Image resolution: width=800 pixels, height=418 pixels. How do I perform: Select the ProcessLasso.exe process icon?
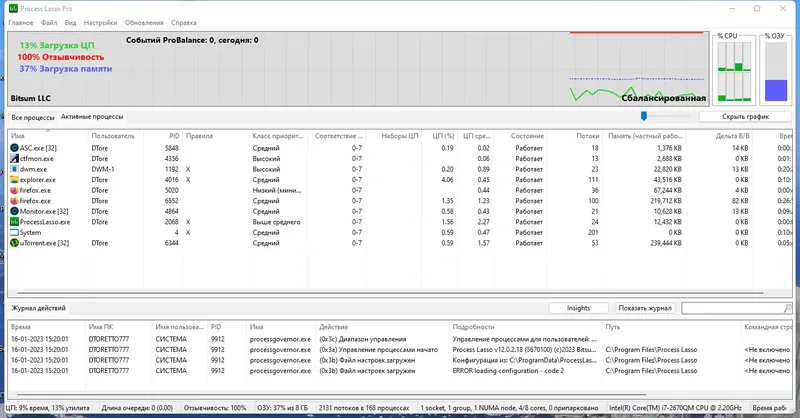pyautogui.click(x=14, y=222)
